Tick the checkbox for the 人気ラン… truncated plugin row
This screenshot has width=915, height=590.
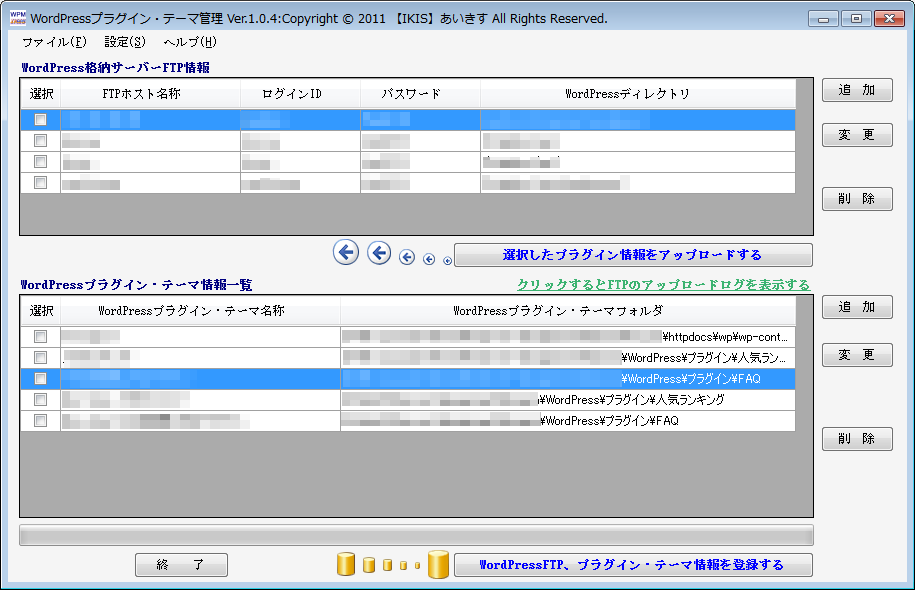40,358
